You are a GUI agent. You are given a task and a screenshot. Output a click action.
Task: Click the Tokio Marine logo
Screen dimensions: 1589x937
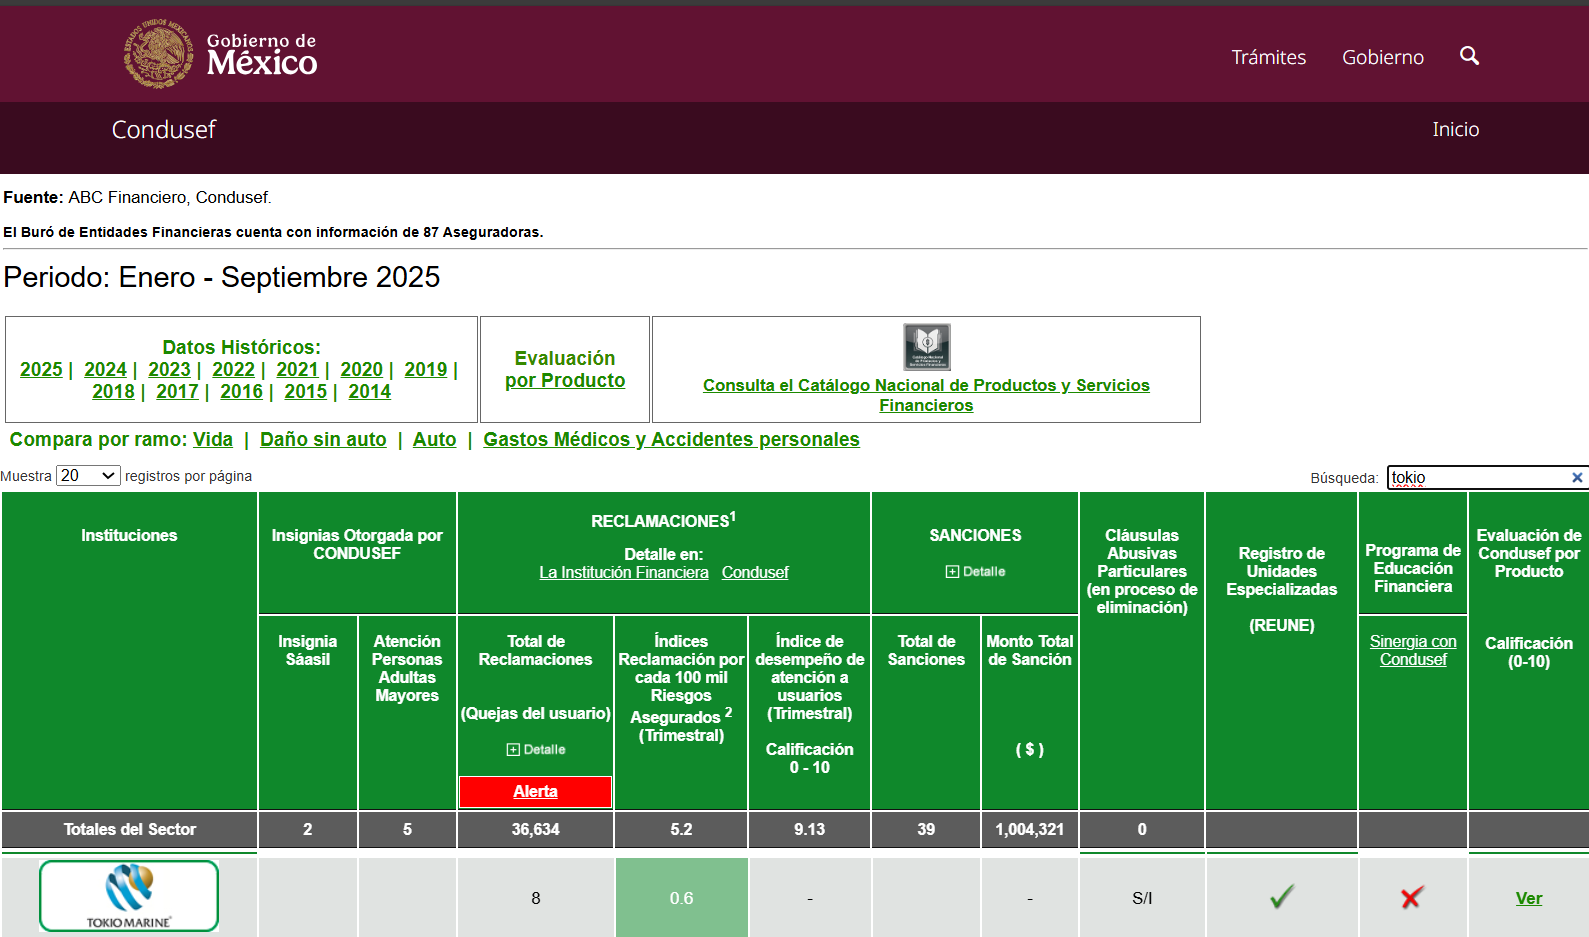[129, 896]
